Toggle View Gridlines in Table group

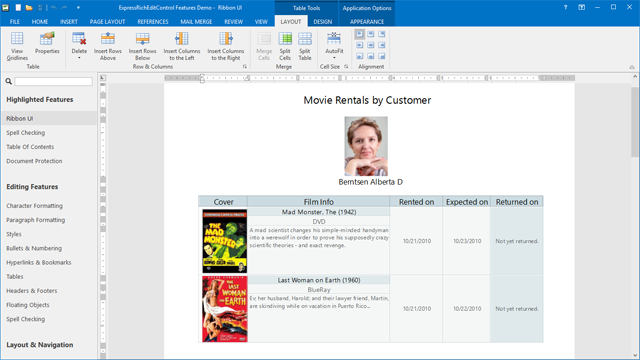pos(17,46)
